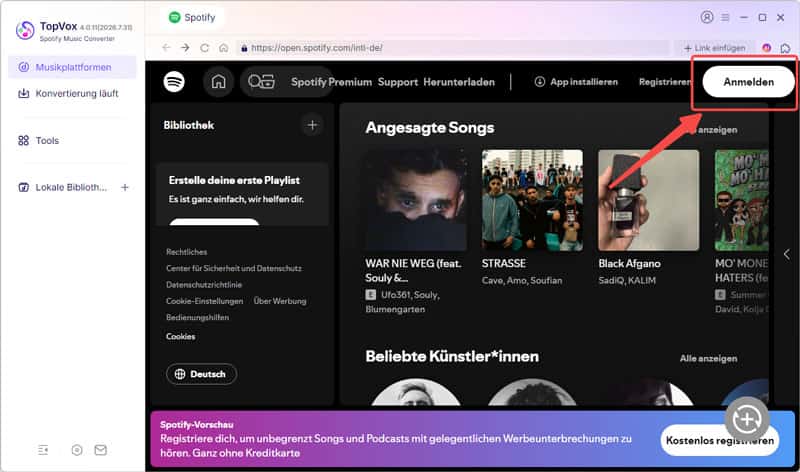Open the Spotify Premium link
This screenshot has height=472, width=800.
click(331, 82)
